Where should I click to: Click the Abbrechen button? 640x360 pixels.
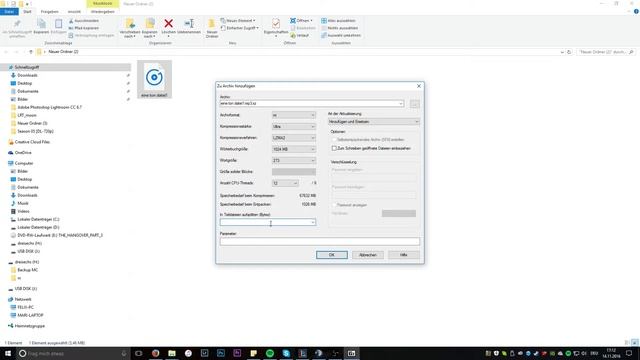click(368, 255)
